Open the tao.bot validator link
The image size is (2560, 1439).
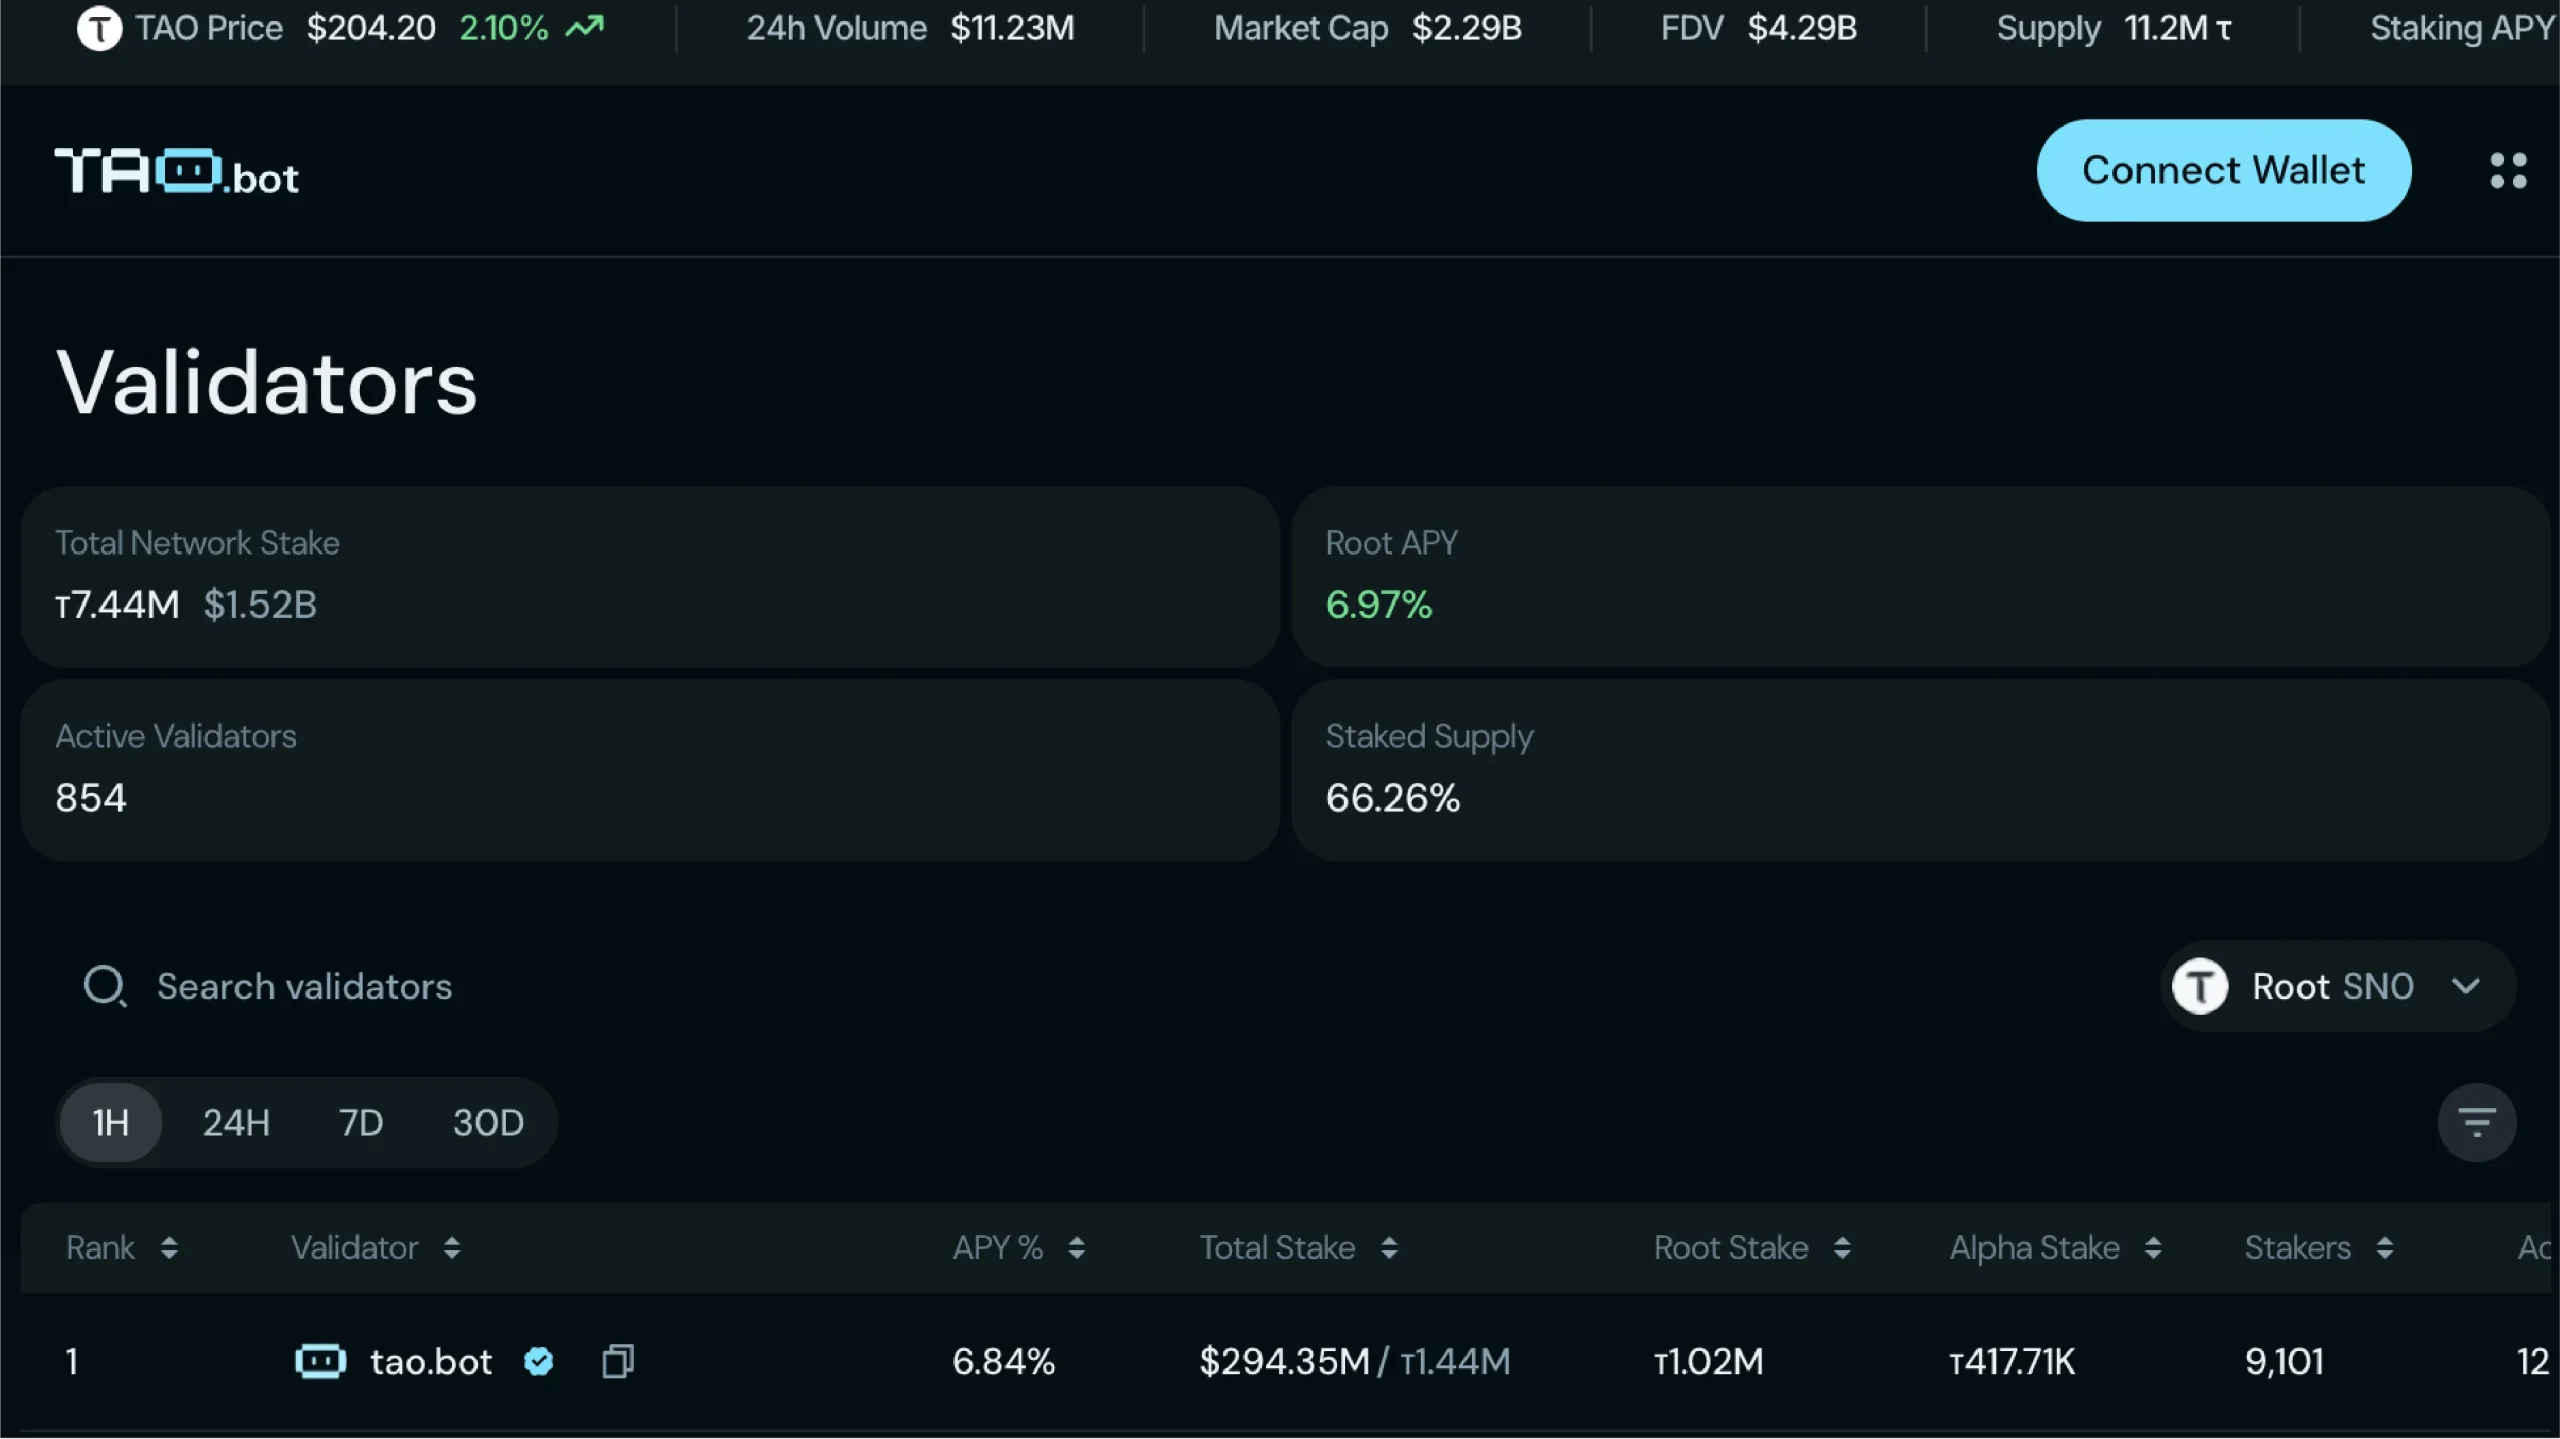[431, 1361]
